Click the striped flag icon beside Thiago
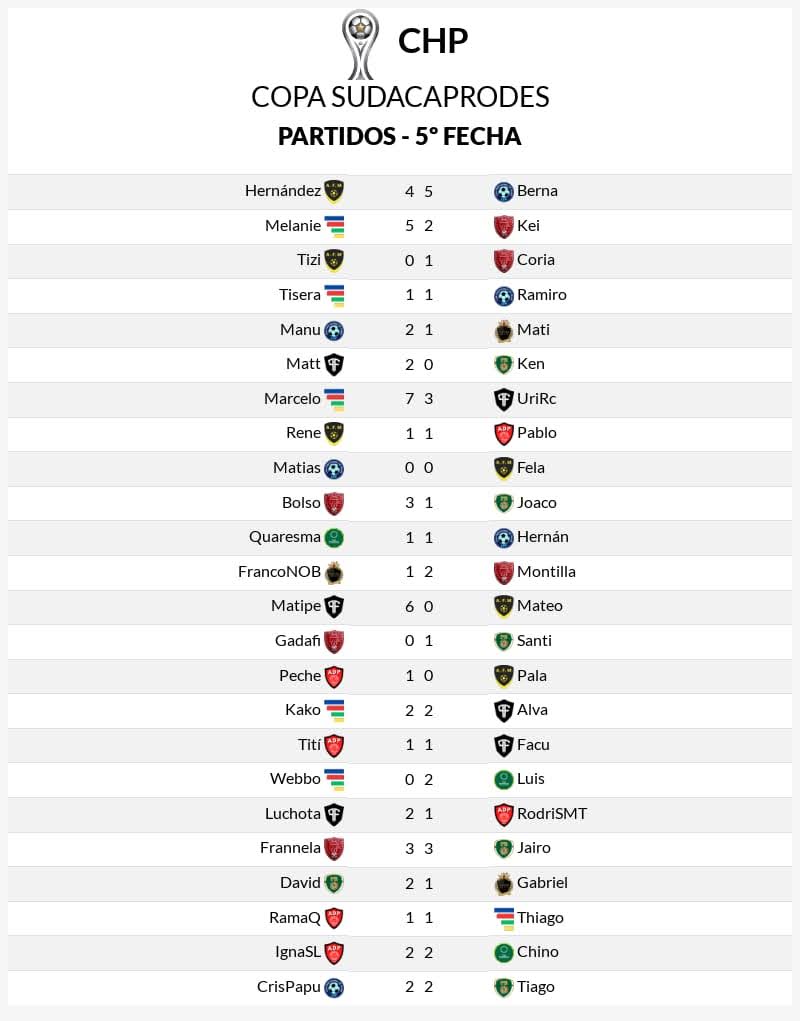Screen dimensions: 800x1021 pyautogui.click(x=504, y=918)
